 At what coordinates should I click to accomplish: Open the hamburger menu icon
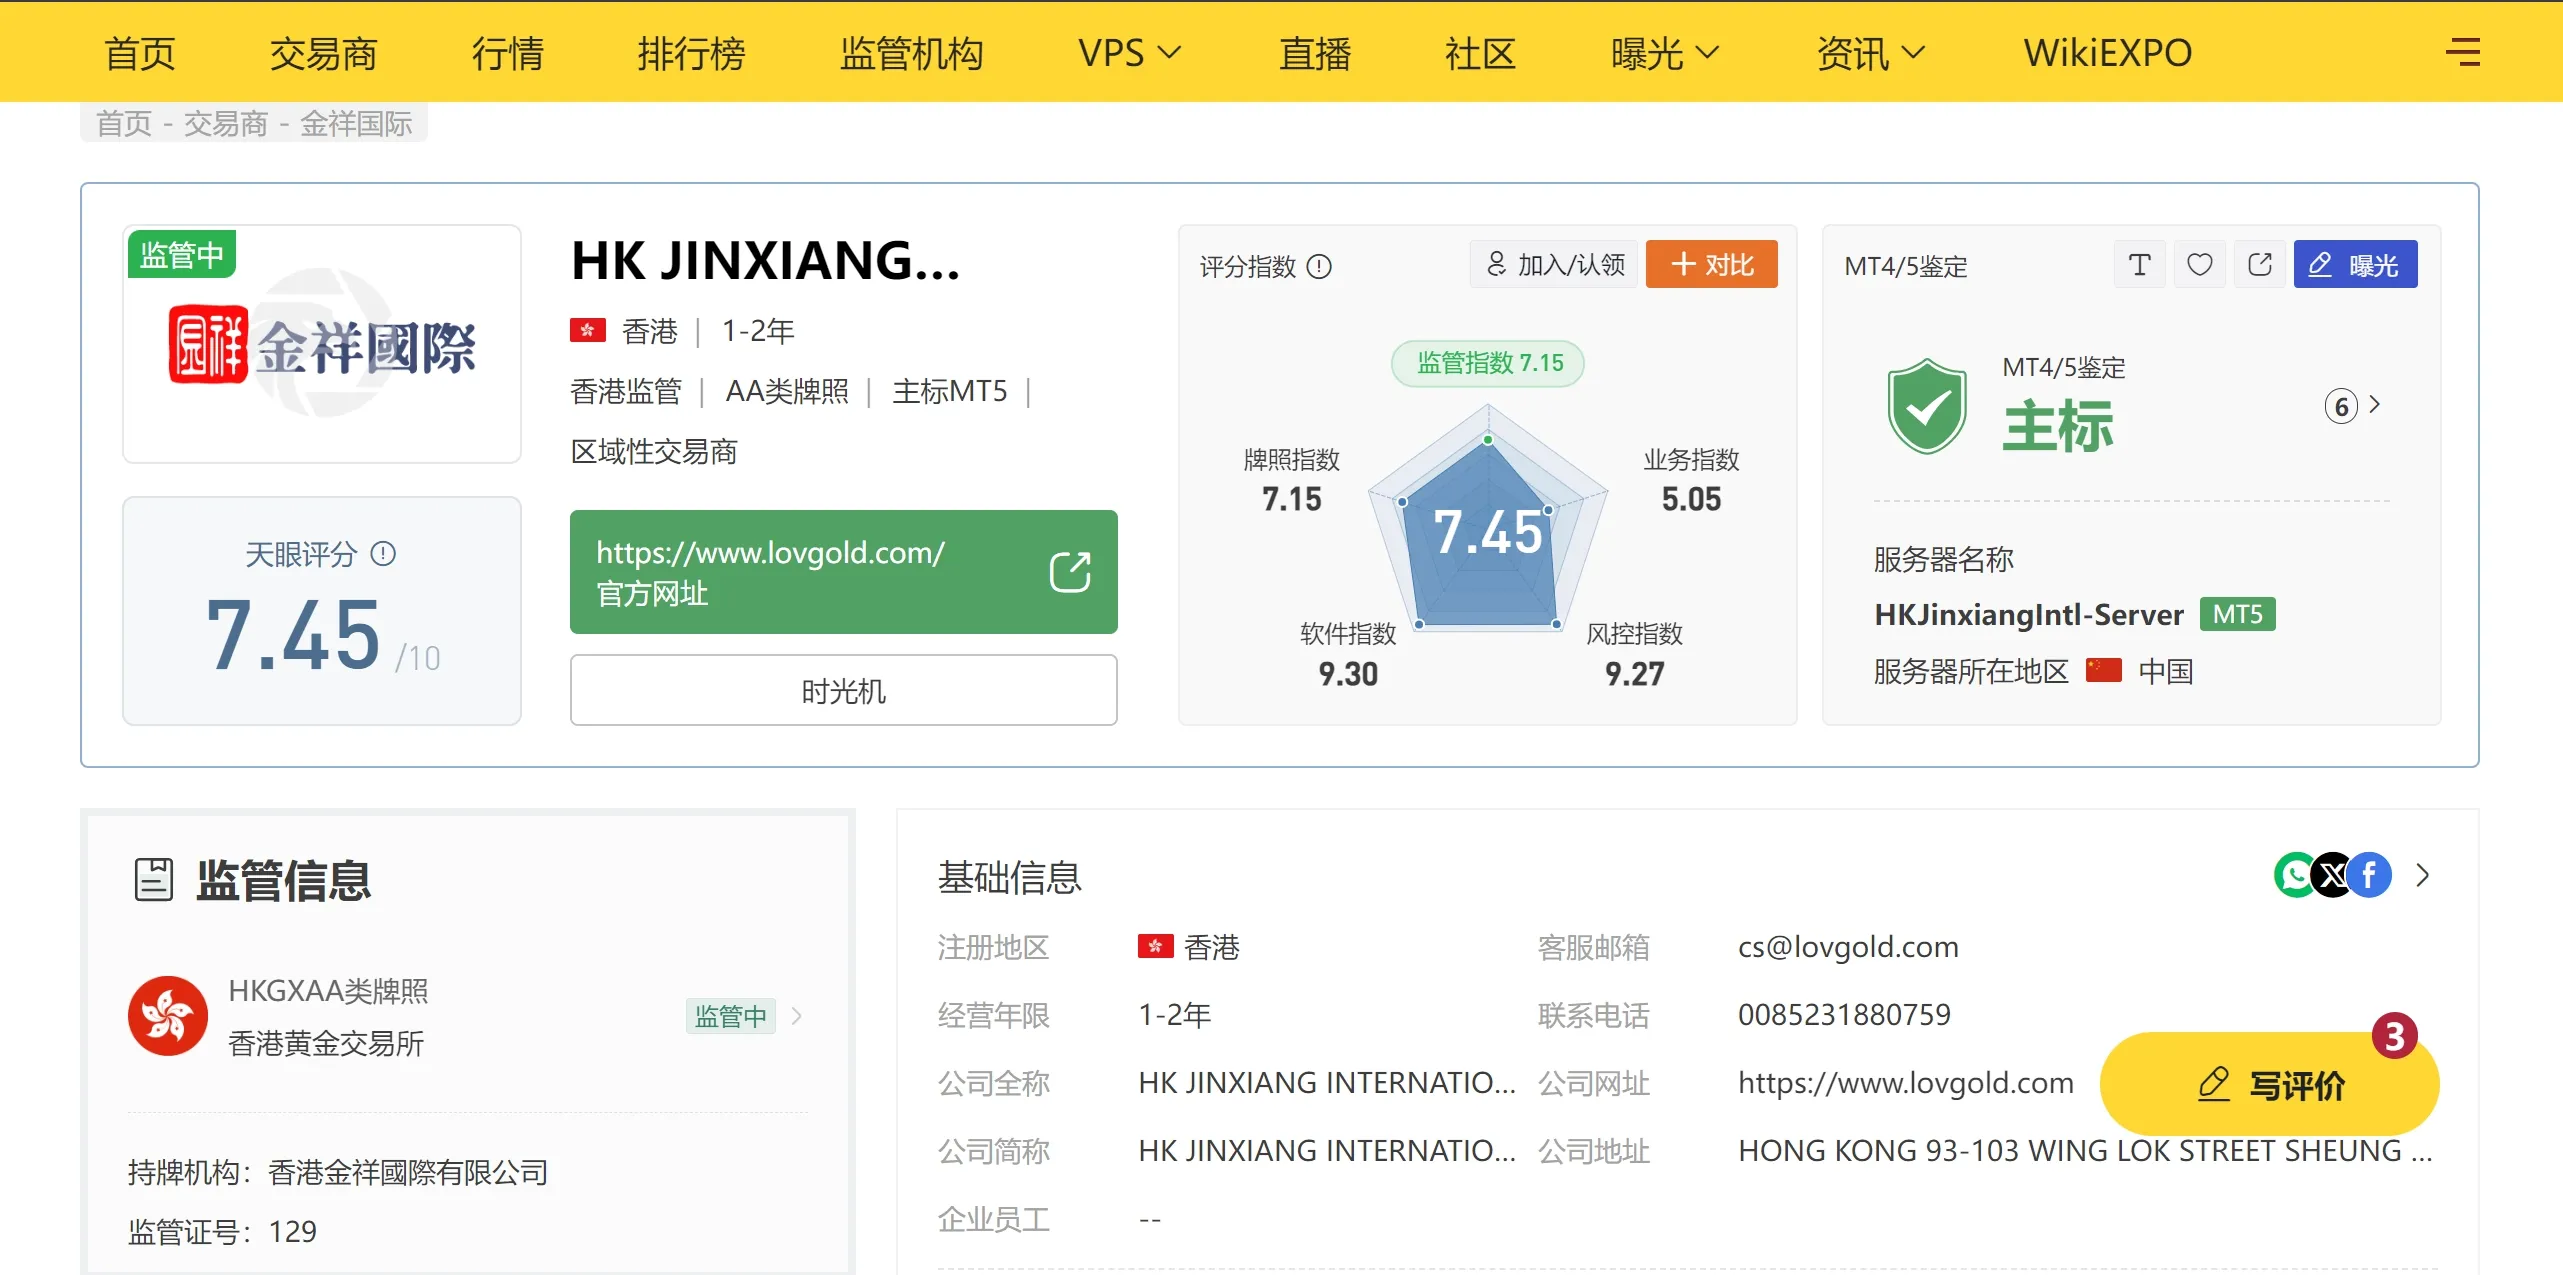pos(2463,52)
